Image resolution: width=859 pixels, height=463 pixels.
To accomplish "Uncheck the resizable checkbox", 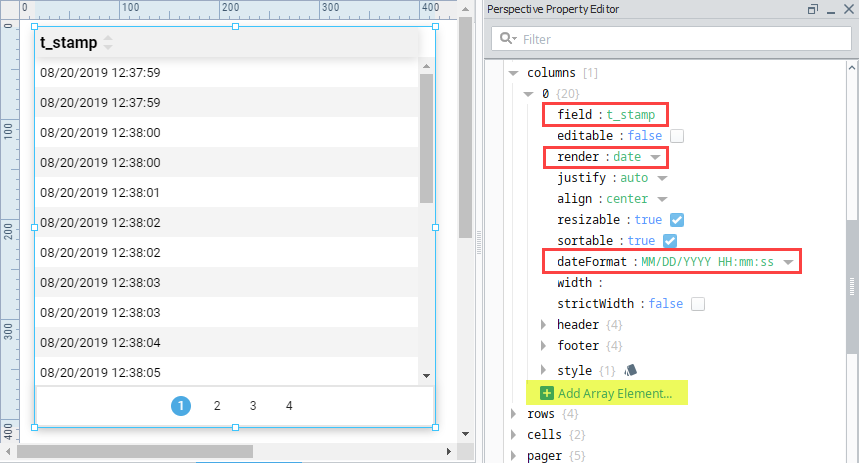I will [677, 220].
